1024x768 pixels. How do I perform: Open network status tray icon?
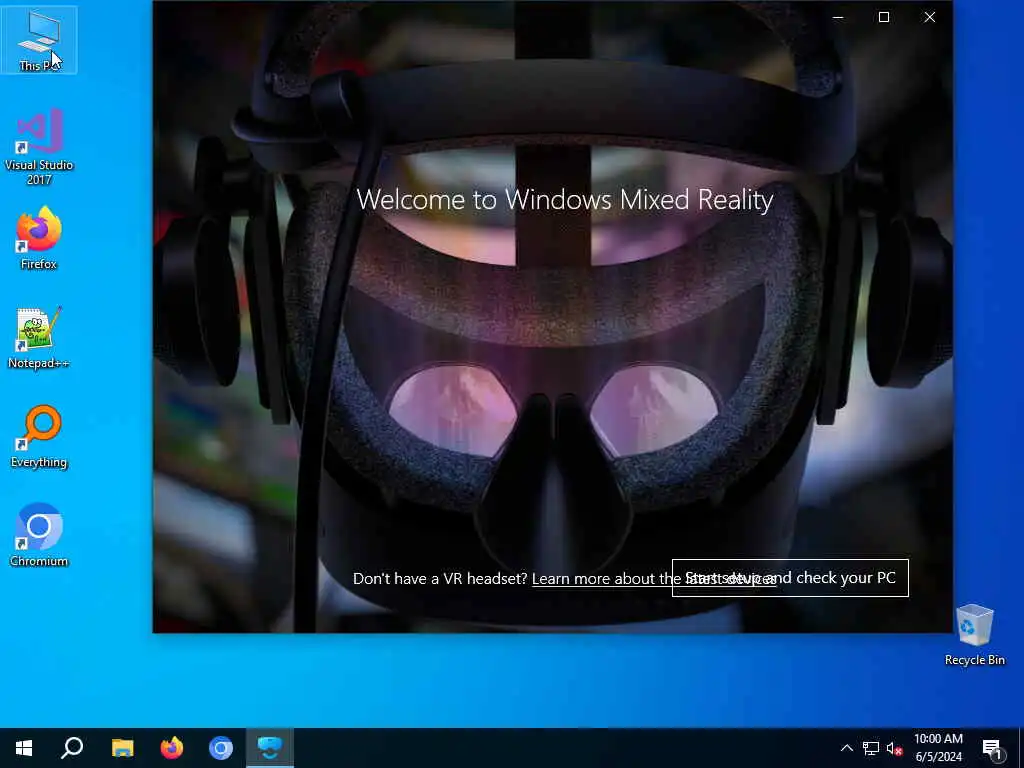pyautogui.click(x=871, y=748)
